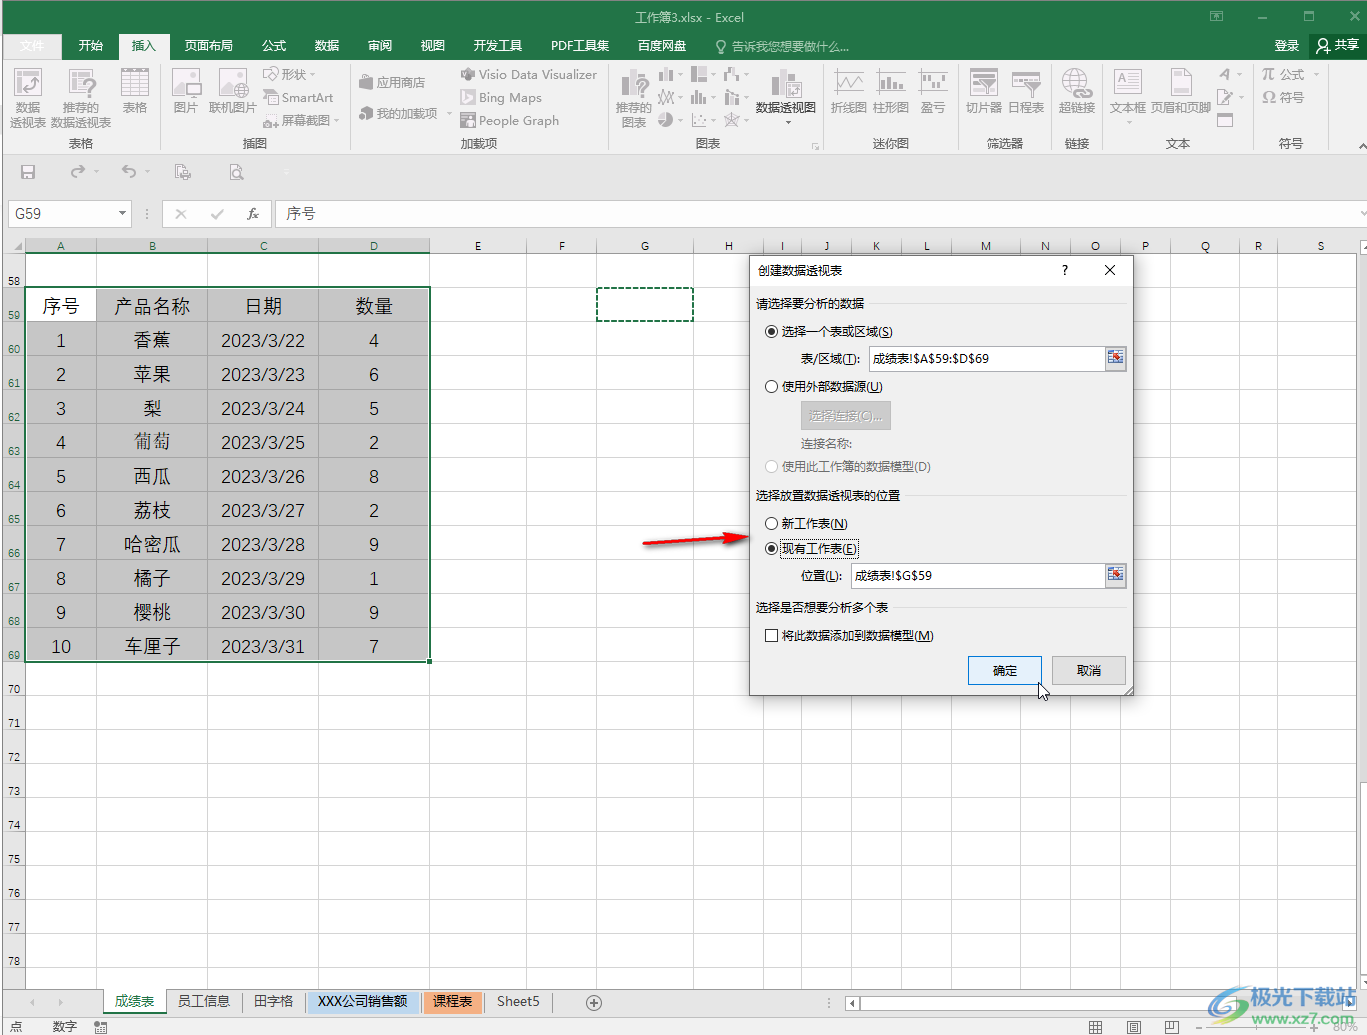Click the PivotTable icon in the ribbon

[x=28, y=98]
